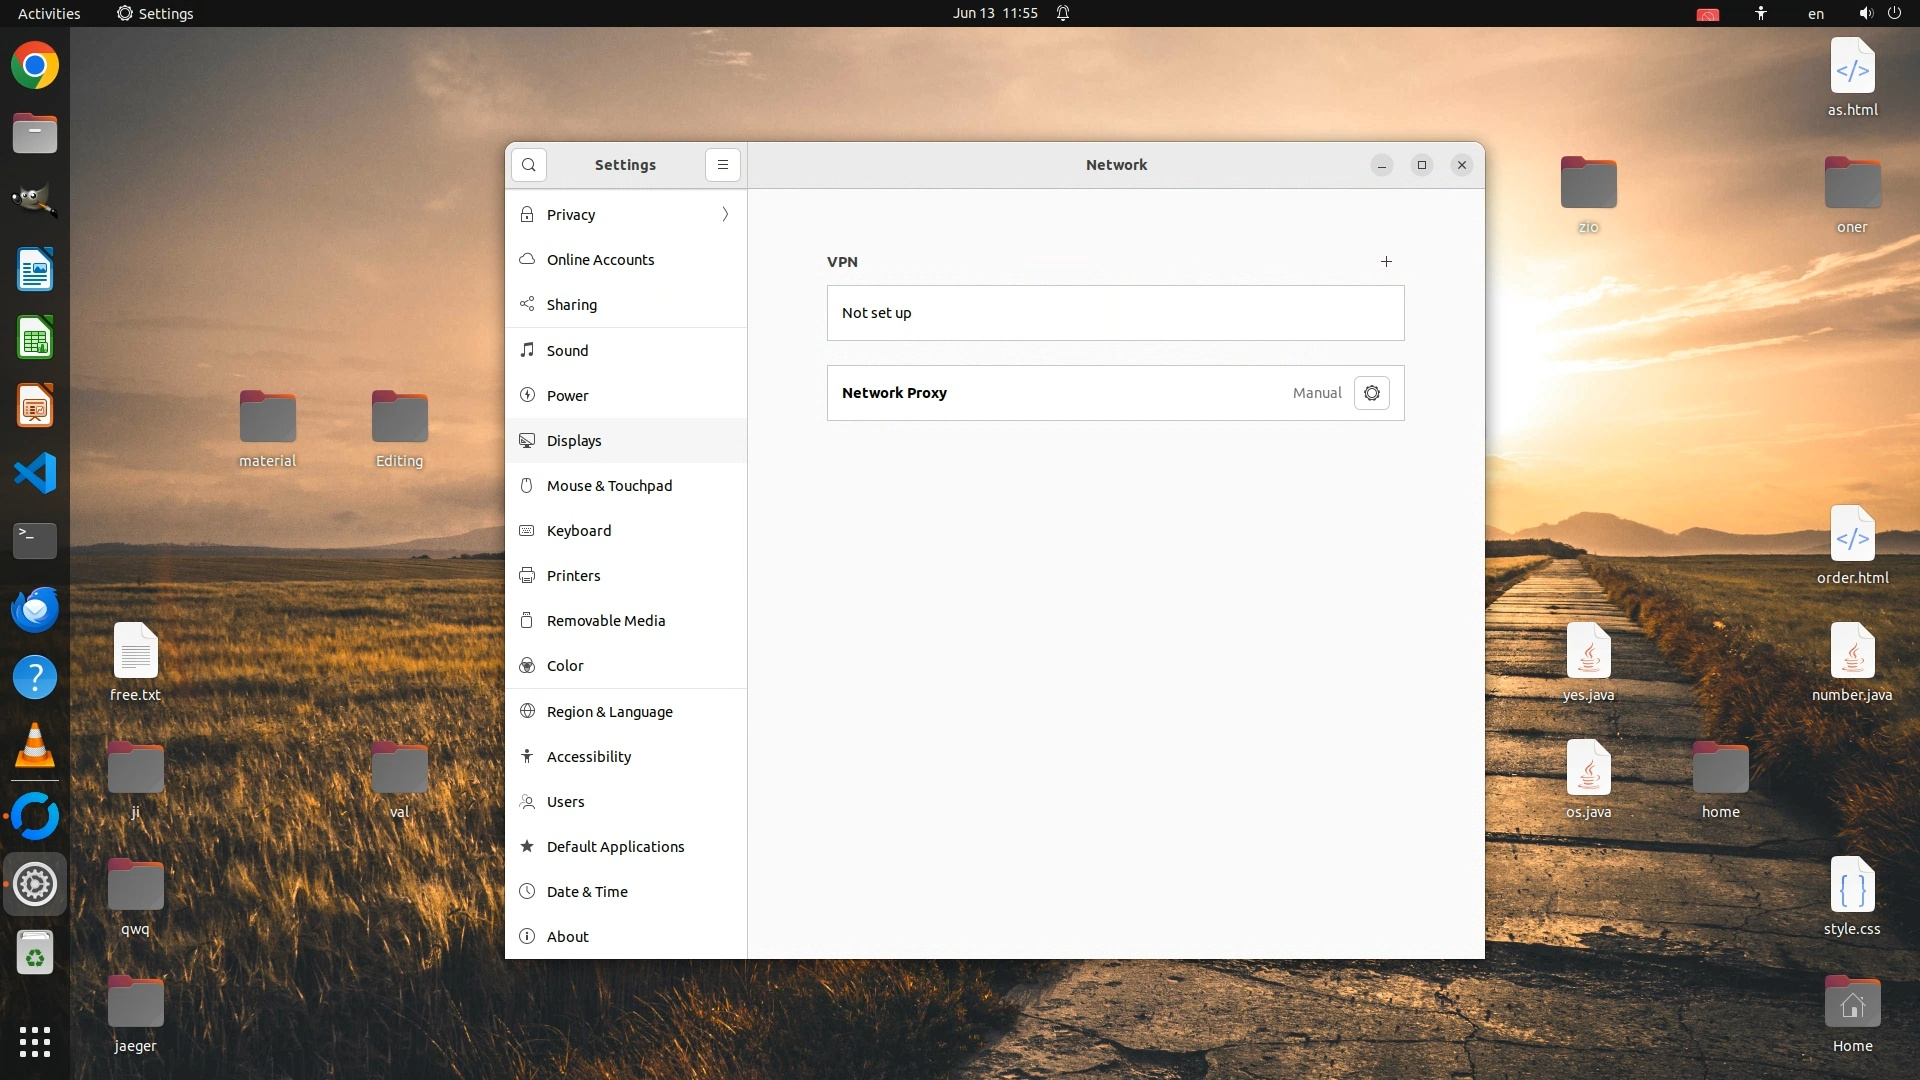Show applications grid in dock
Image resolution: width=1920 pixels, height=1080 pixels.
click(35, 1042)
